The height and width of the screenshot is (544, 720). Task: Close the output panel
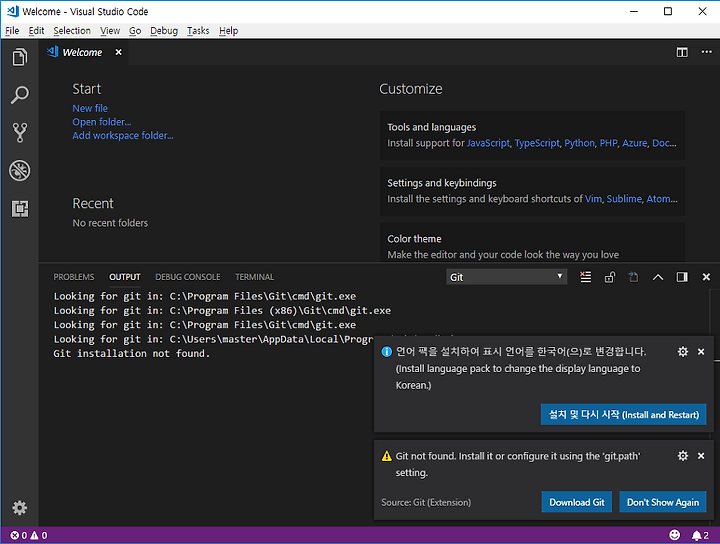tap(706, 277)
